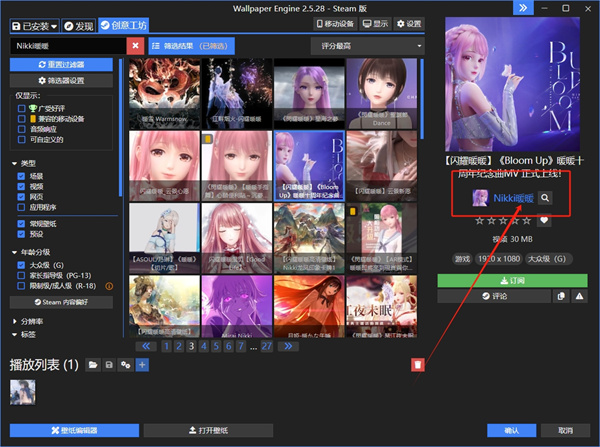This screenshot has height=447, width=600.
Task: Switch to 发现 tab
Action: (x=78, y=26)
